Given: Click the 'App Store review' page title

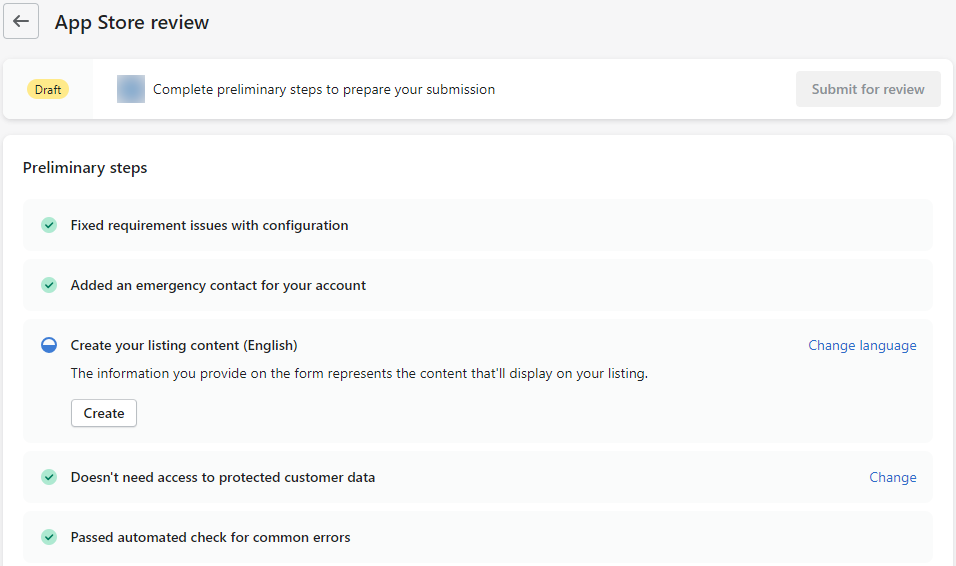Looking at the screenshot, I should pyautogui.click(x=132, y=22).
